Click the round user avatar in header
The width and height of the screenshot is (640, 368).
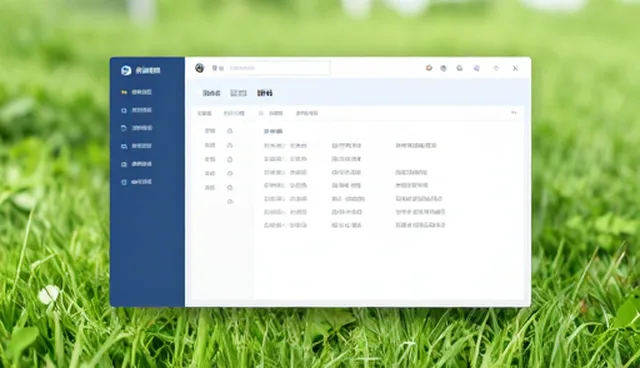point(200,68)
